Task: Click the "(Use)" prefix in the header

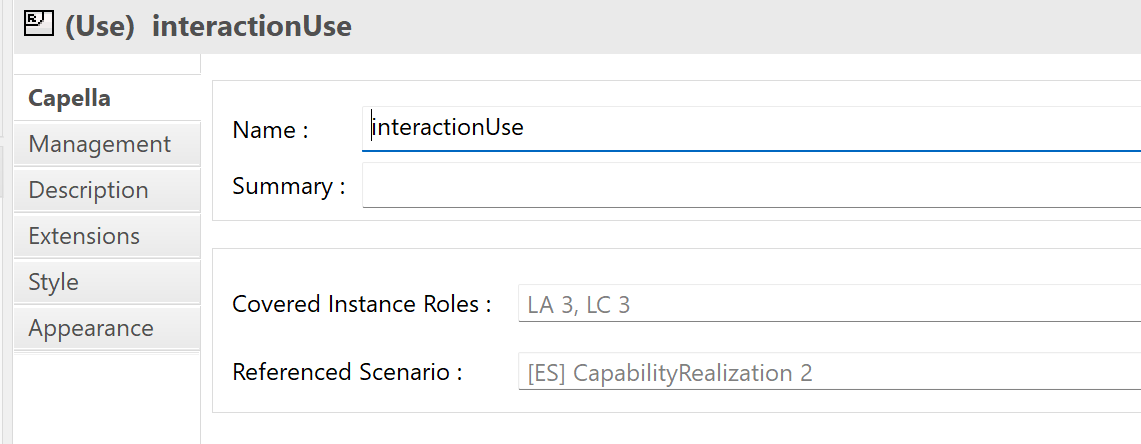Action: [100, 26]
